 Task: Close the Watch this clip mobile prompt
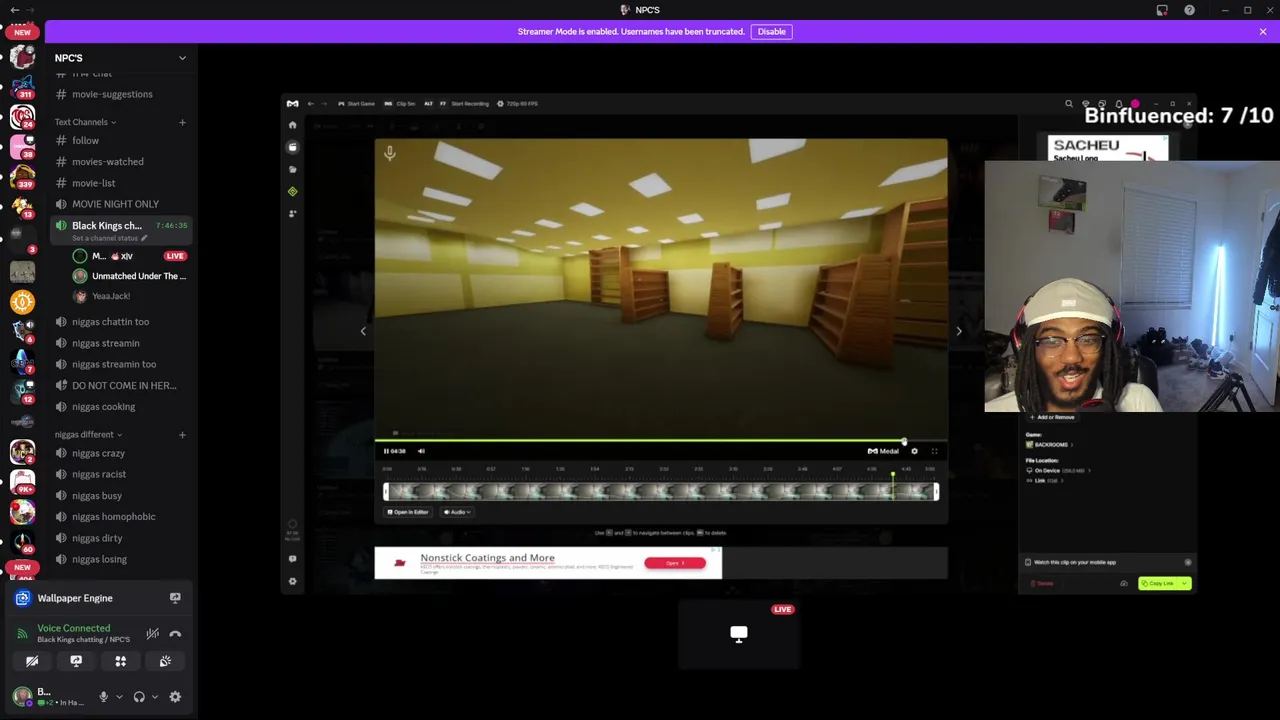pyautogui.click(x=1188, y=562)
